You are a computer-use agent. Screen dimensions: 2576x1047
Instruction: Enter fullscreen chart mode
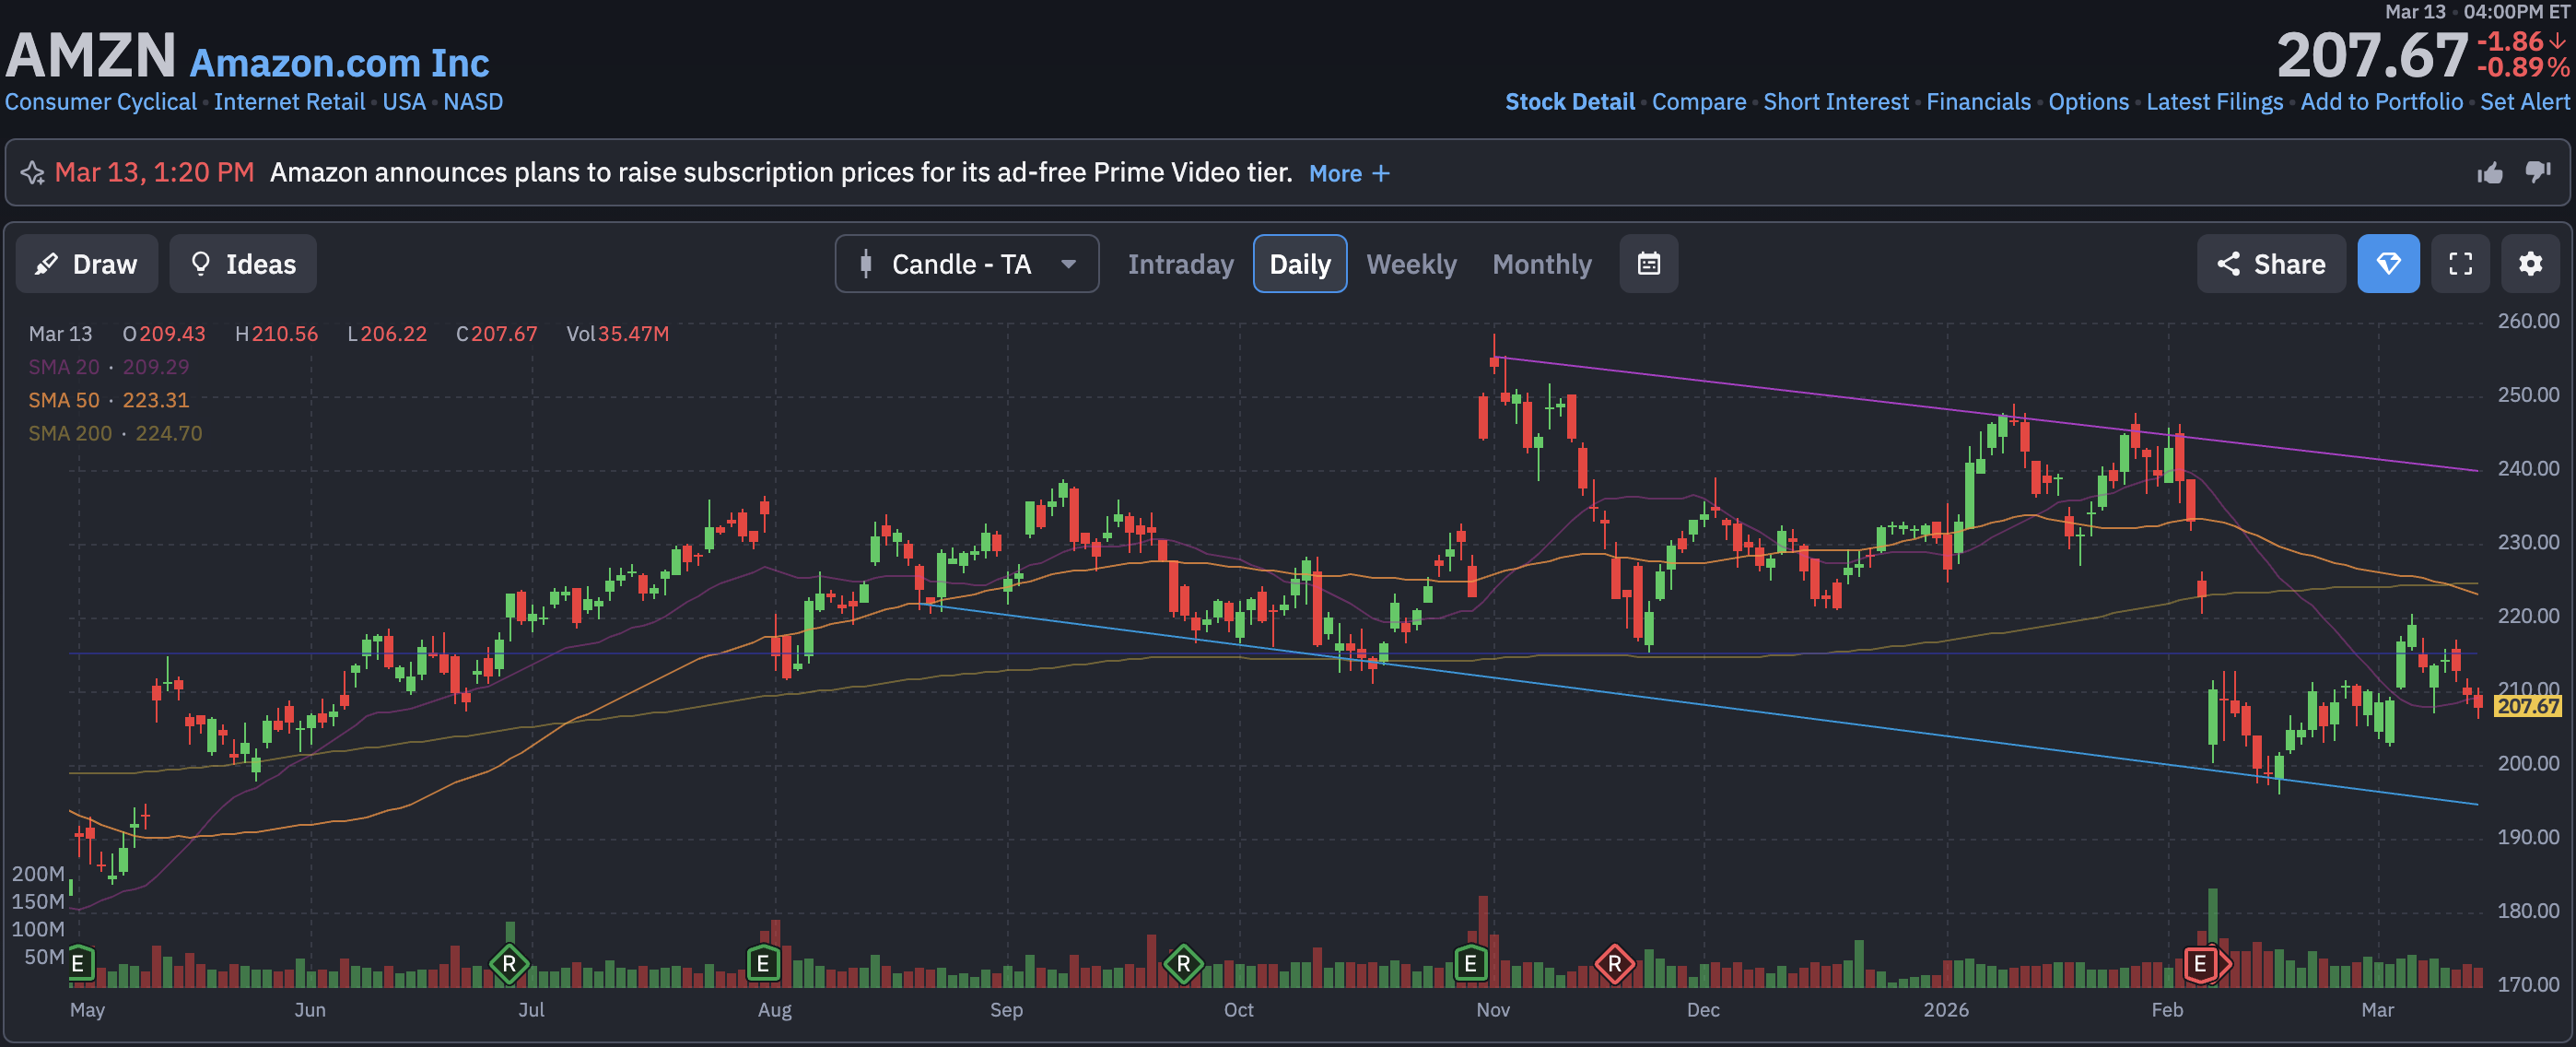tap(2460, 264)
